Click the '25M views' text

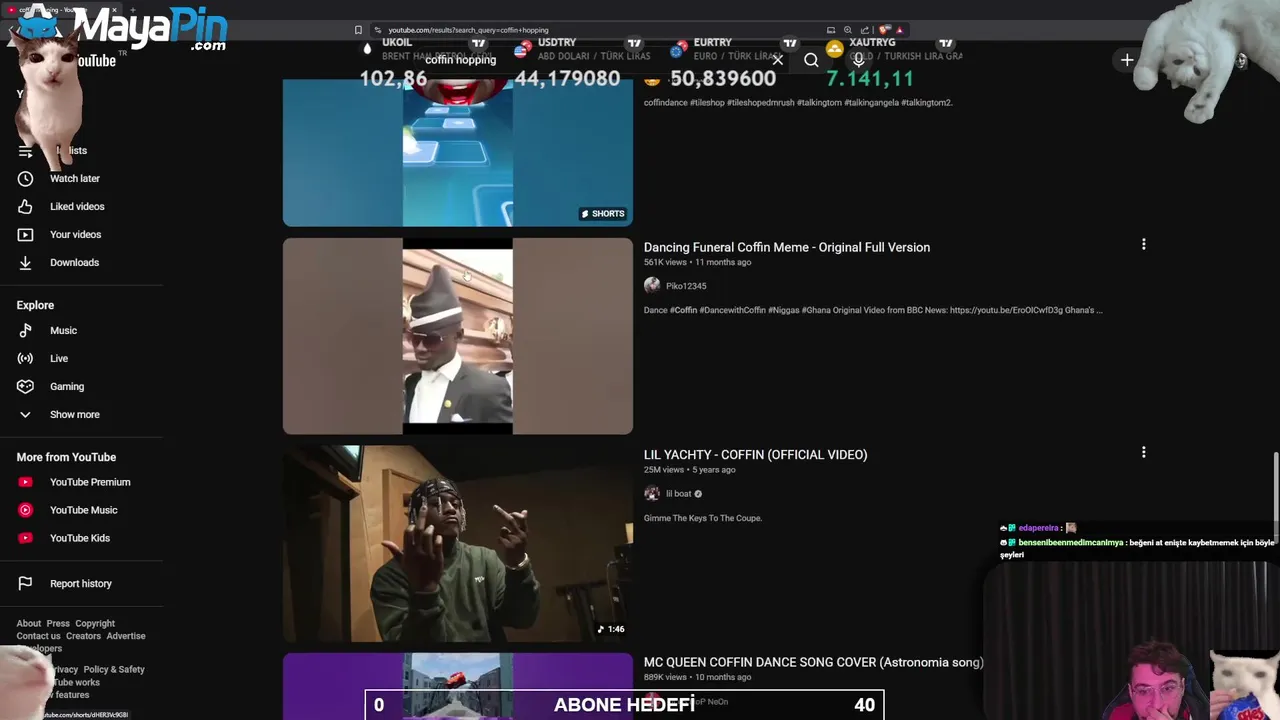[664, 470]
